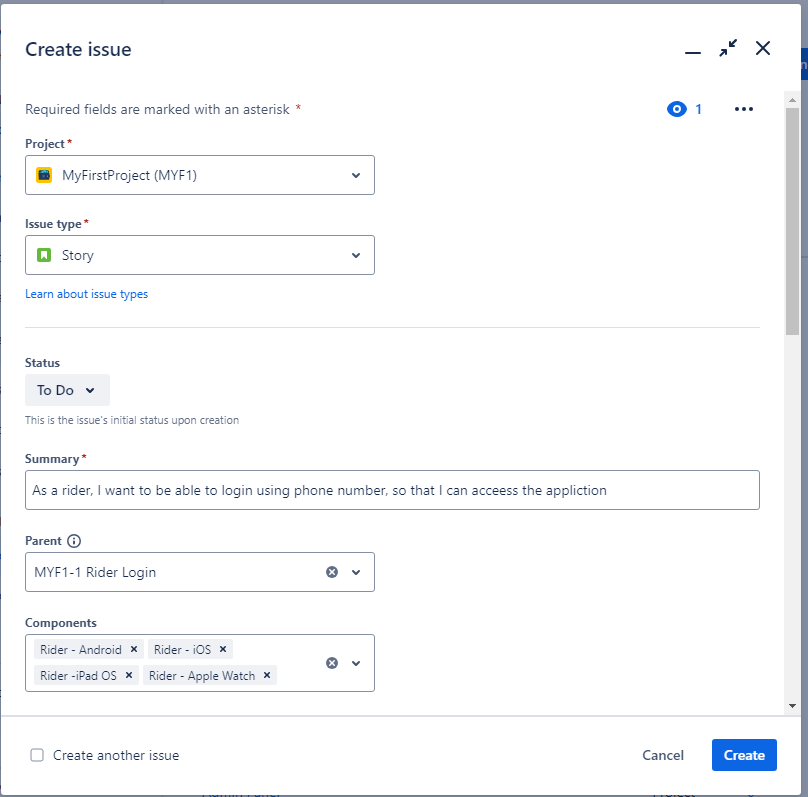Expand the Parent field dropdown arrow
Image resolution: width=808 pixels, height=797 pixels.
(356, 572)
